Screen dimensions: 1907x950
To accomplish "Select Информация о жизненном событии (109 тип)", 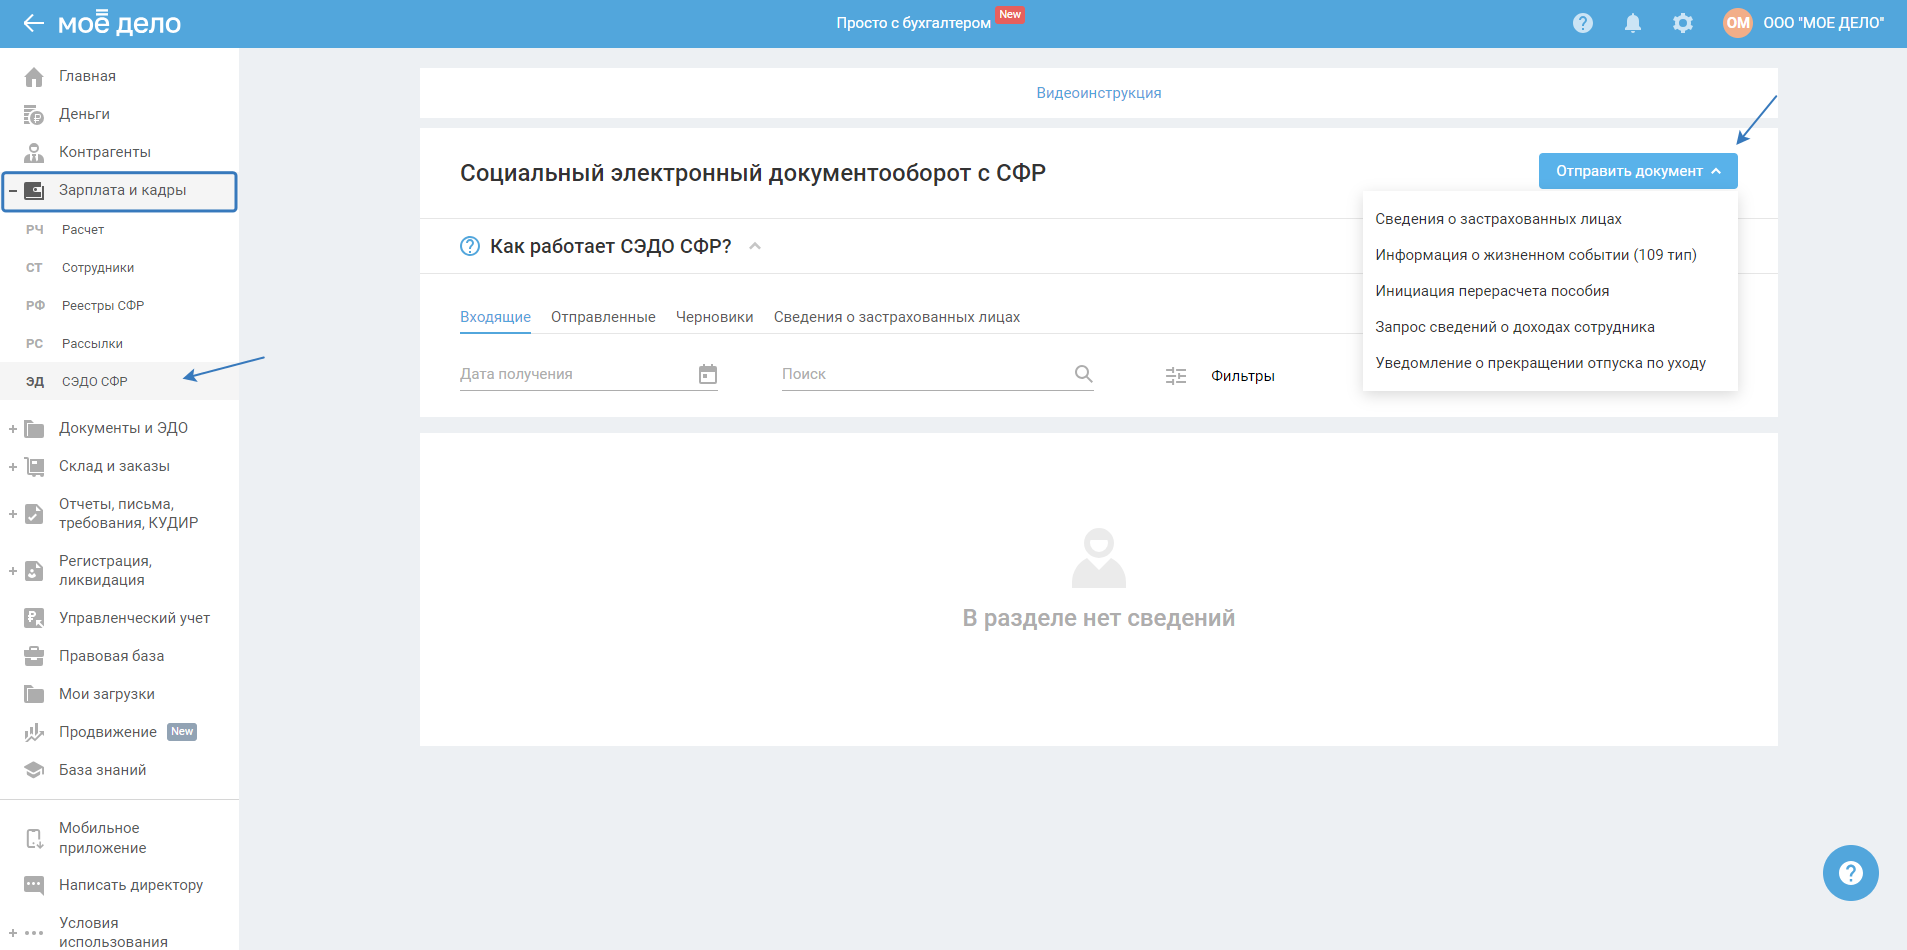I will pos(1550,255).
